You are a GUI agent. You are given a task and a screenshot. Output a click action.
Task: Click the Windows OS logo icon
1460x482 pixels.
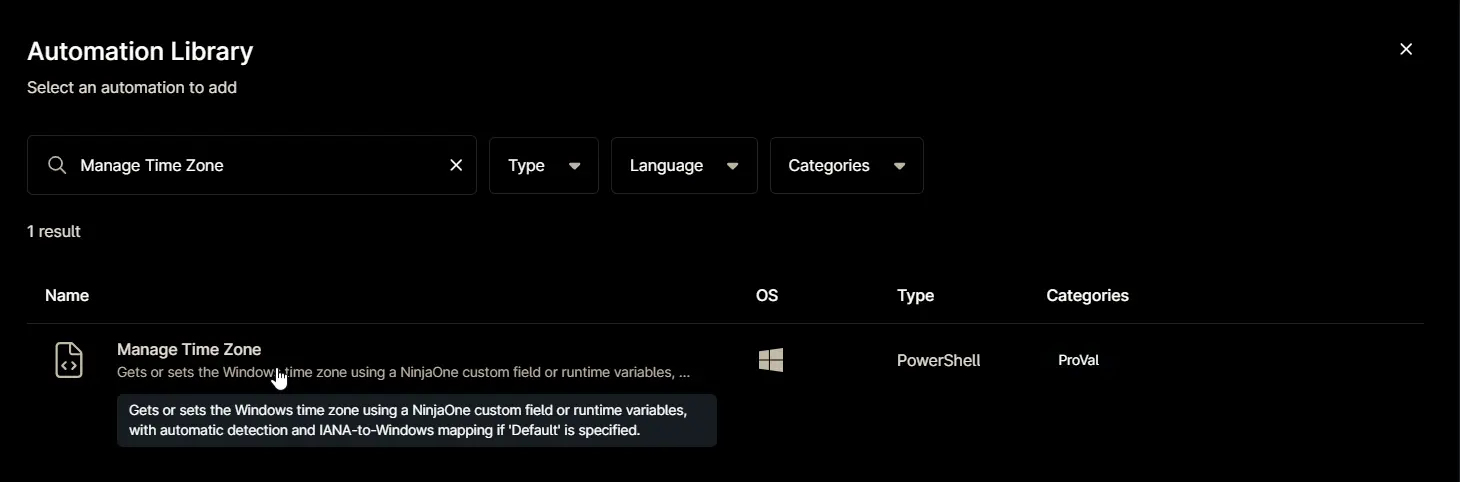[771, 360]
